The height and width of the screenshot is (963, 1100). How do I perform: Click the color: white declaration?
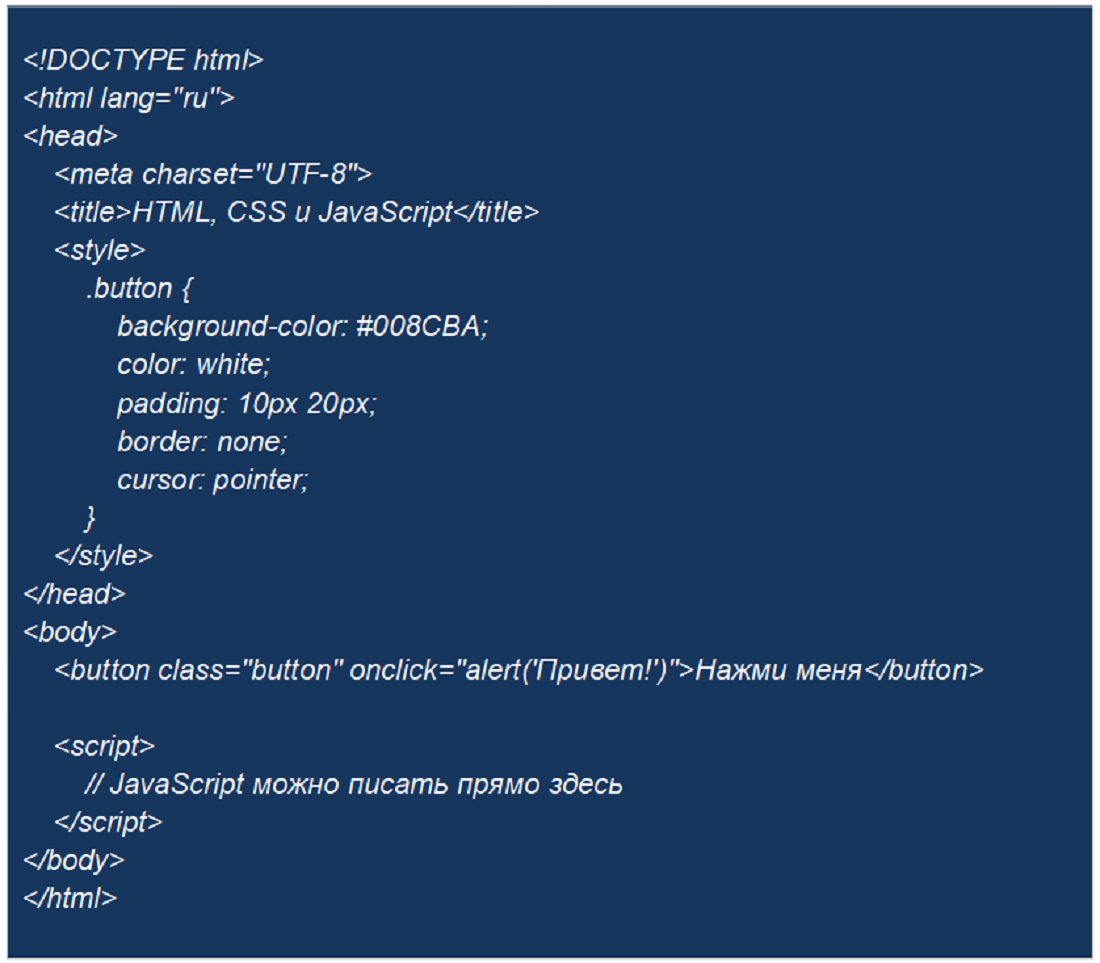[x=193, y=365]
